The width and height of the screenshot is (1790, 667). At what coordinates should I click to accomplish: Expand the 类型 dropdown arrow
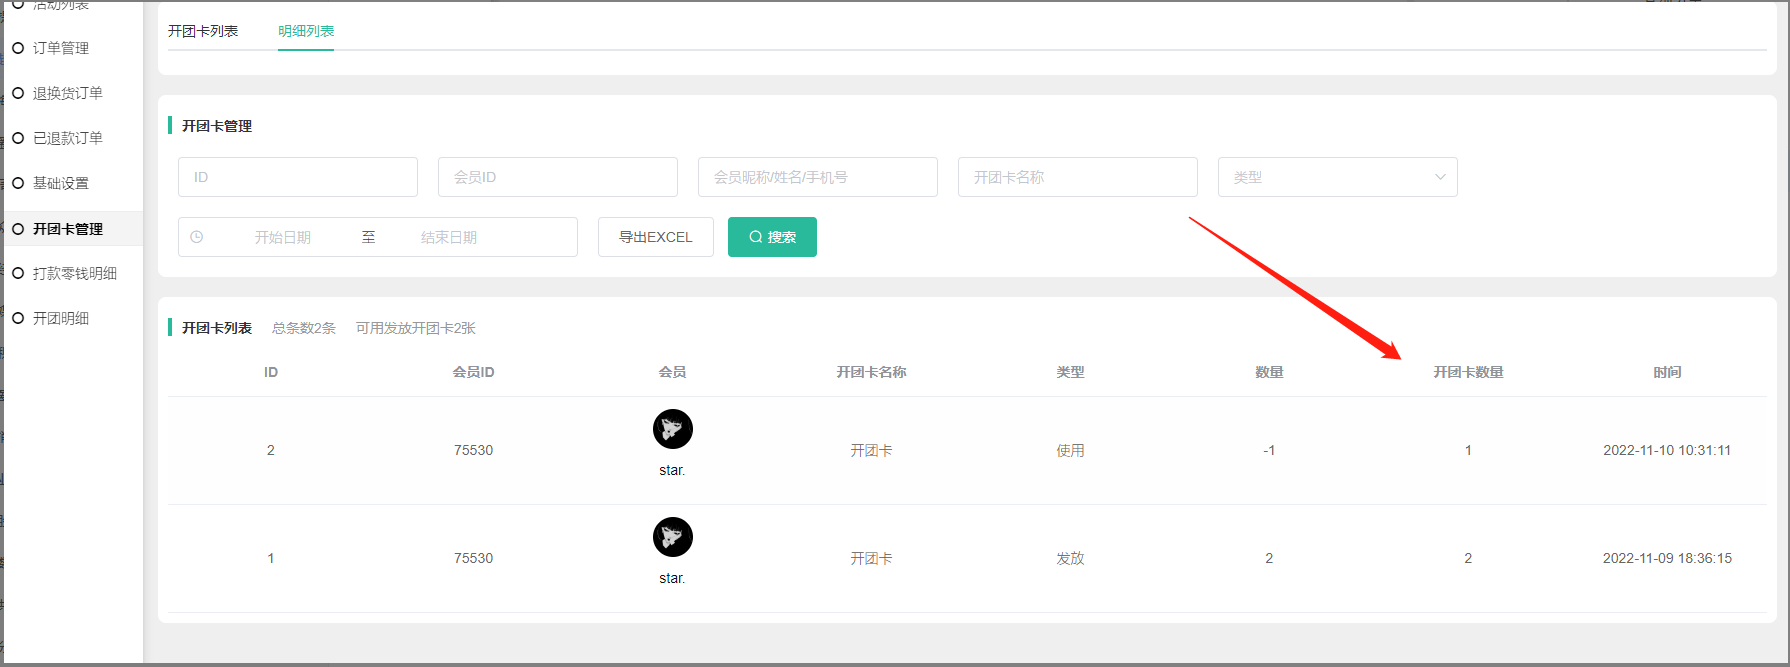click(1439, 177)
